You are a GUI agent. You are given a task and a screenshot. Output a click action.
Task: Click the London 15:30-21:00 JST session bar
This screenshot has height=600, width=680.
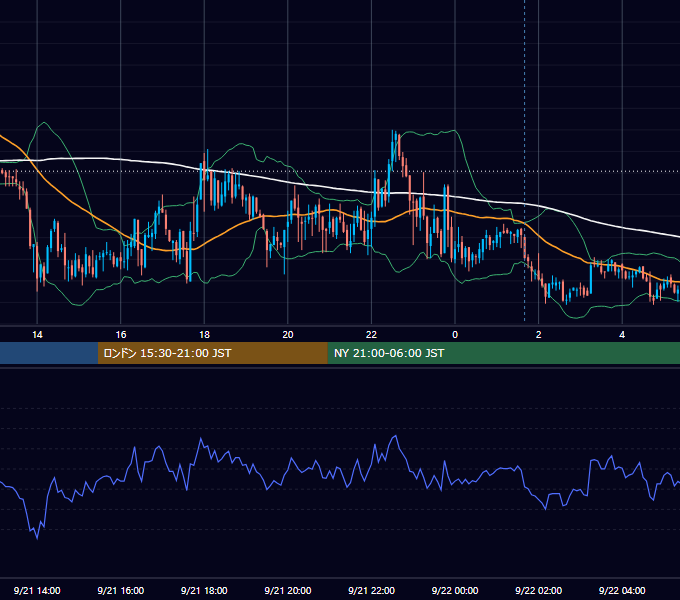coord(212,353)
